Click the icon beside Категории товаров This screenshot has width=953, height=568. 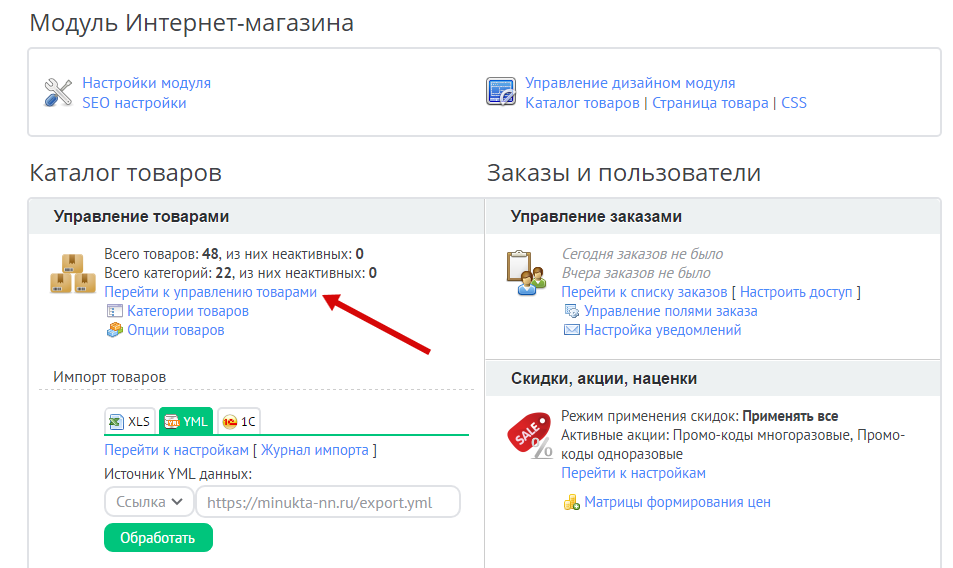[114, 311]
